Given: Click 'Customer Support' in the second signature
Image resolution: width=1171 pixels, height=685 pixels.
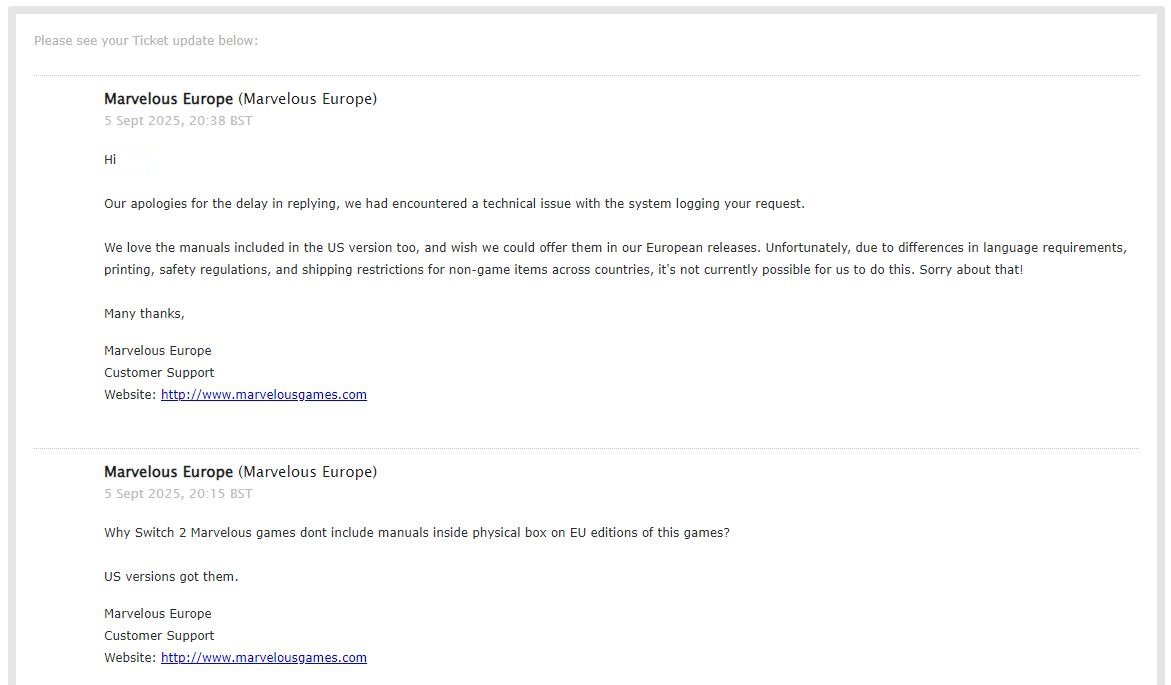Looking at the screenshot, I should tap(159, 636).
